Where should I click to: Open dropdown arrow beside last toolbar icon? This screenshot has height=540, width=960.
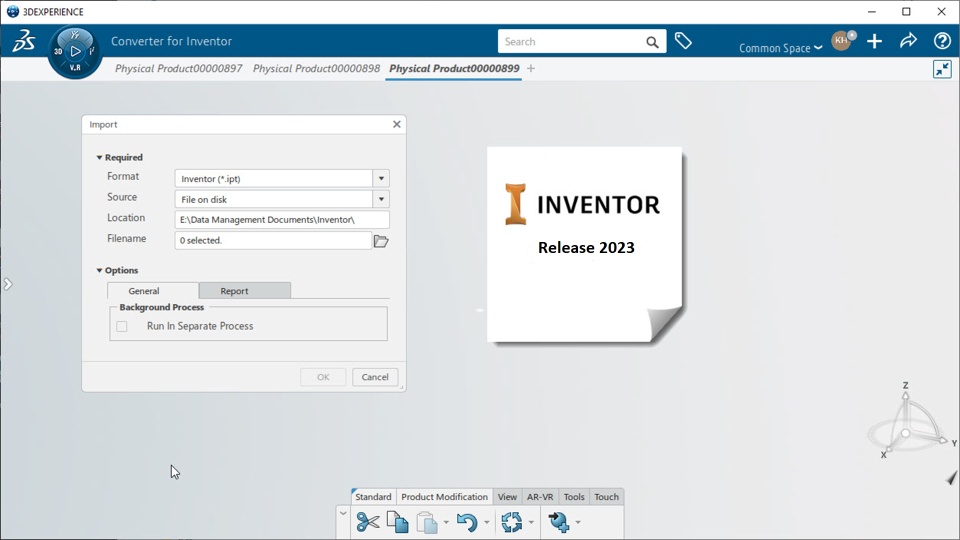click(x=578, y=522)
